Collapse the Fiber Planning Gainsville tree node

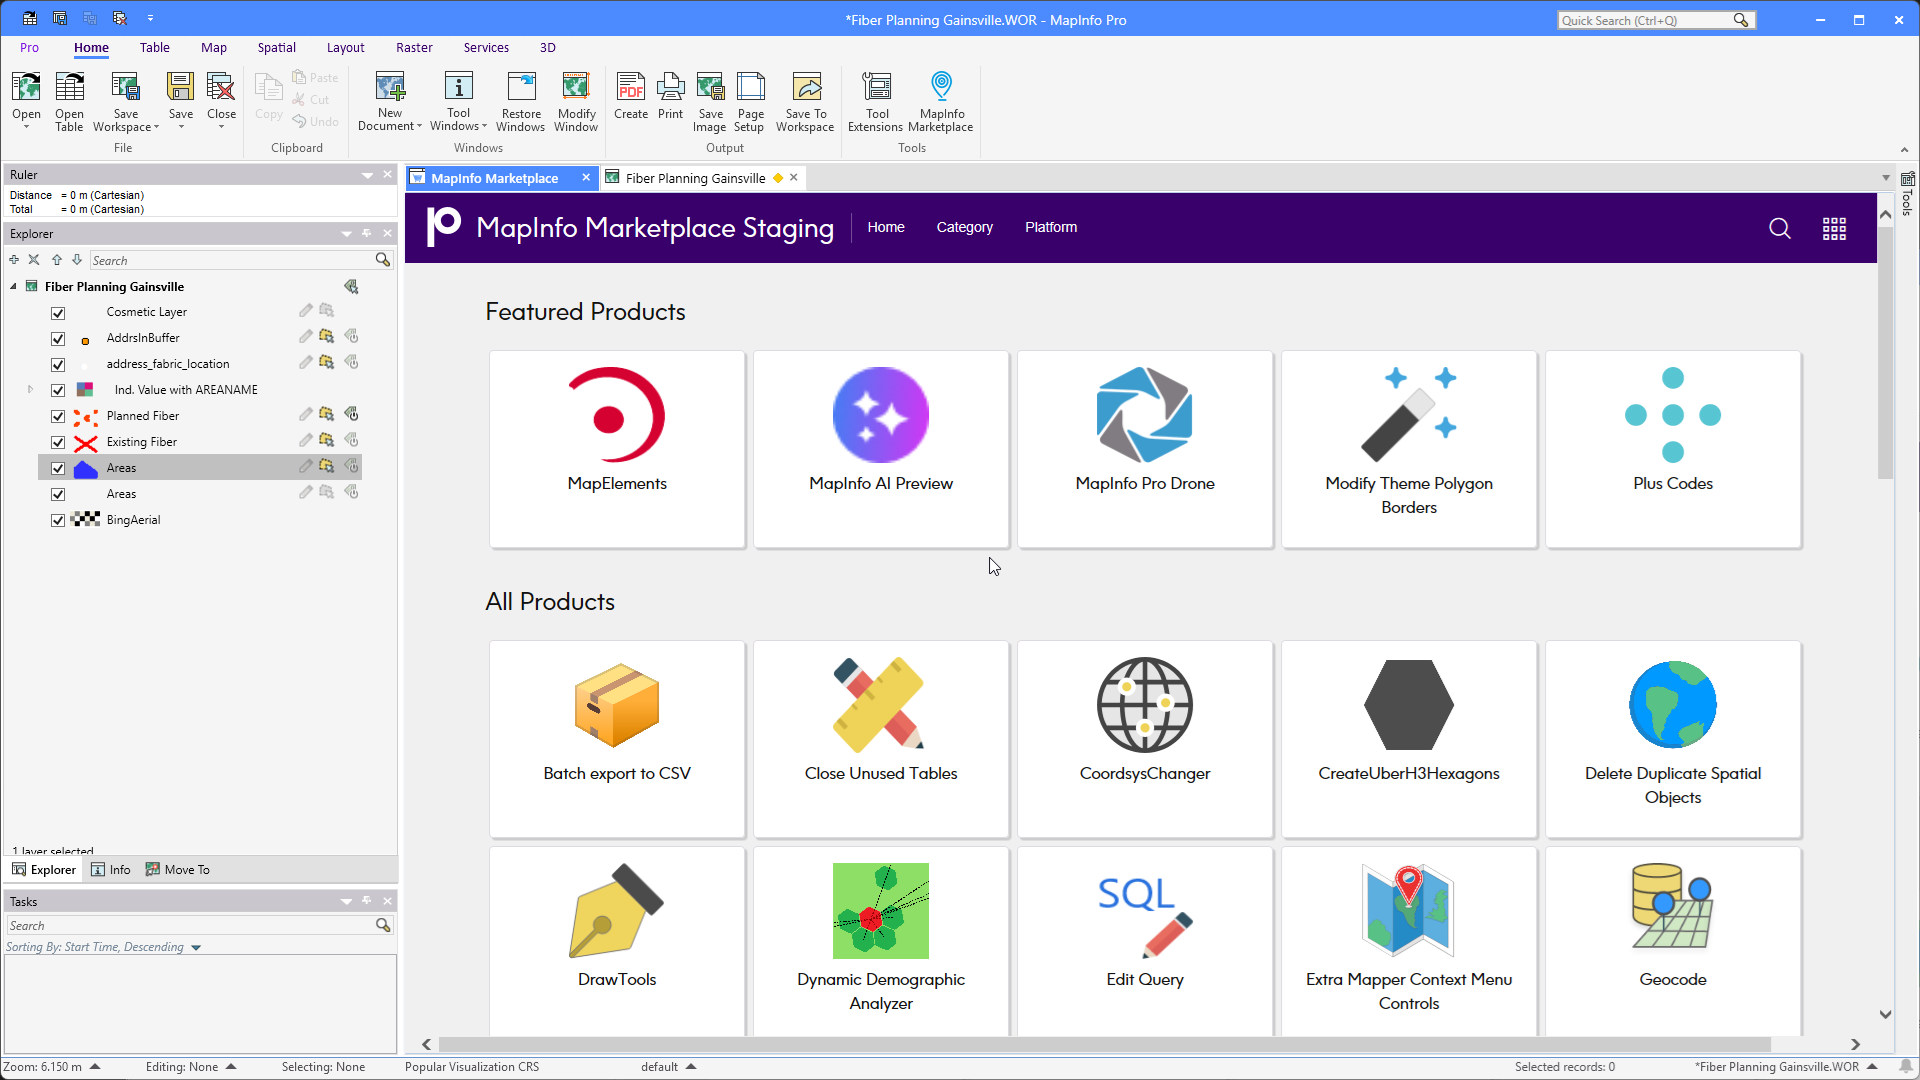coord(14,287)
